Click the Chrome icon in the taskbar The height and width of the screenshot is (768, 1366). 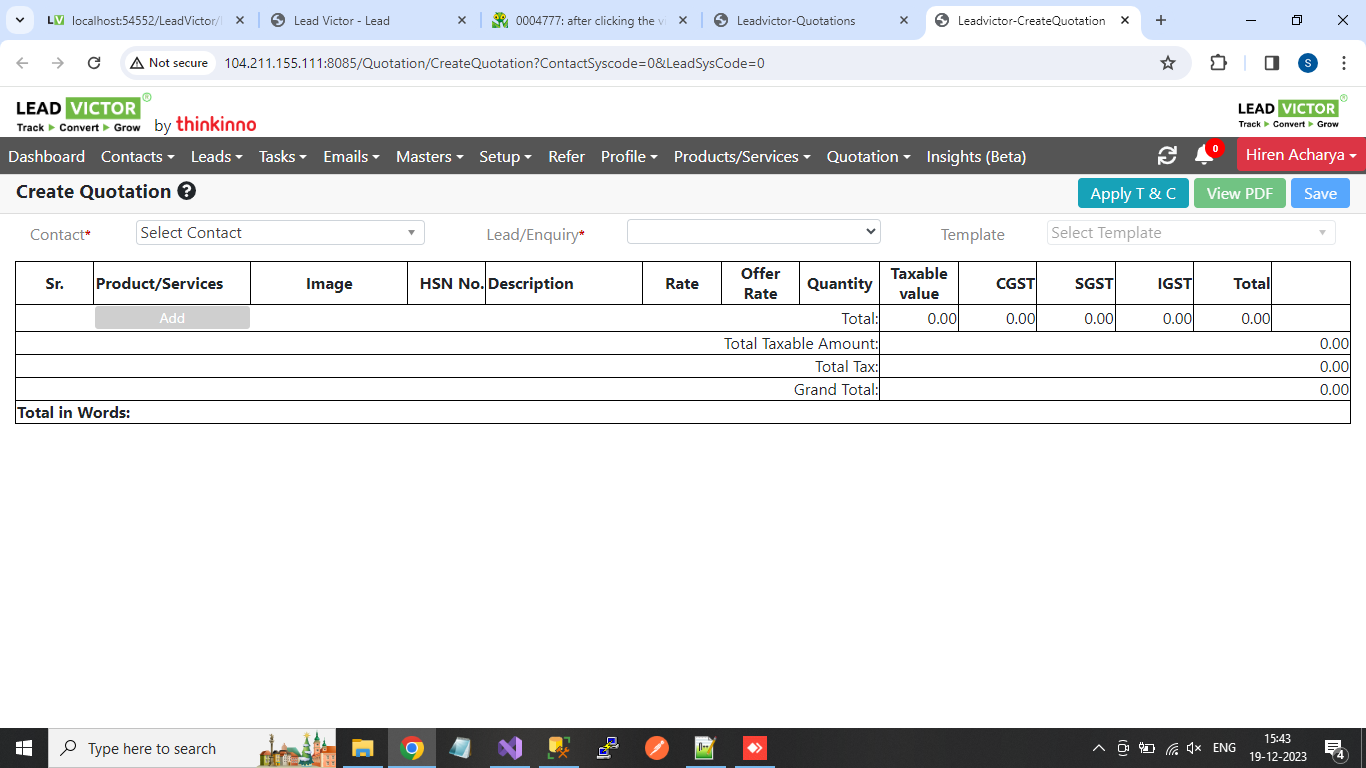(x=411, y=748)
